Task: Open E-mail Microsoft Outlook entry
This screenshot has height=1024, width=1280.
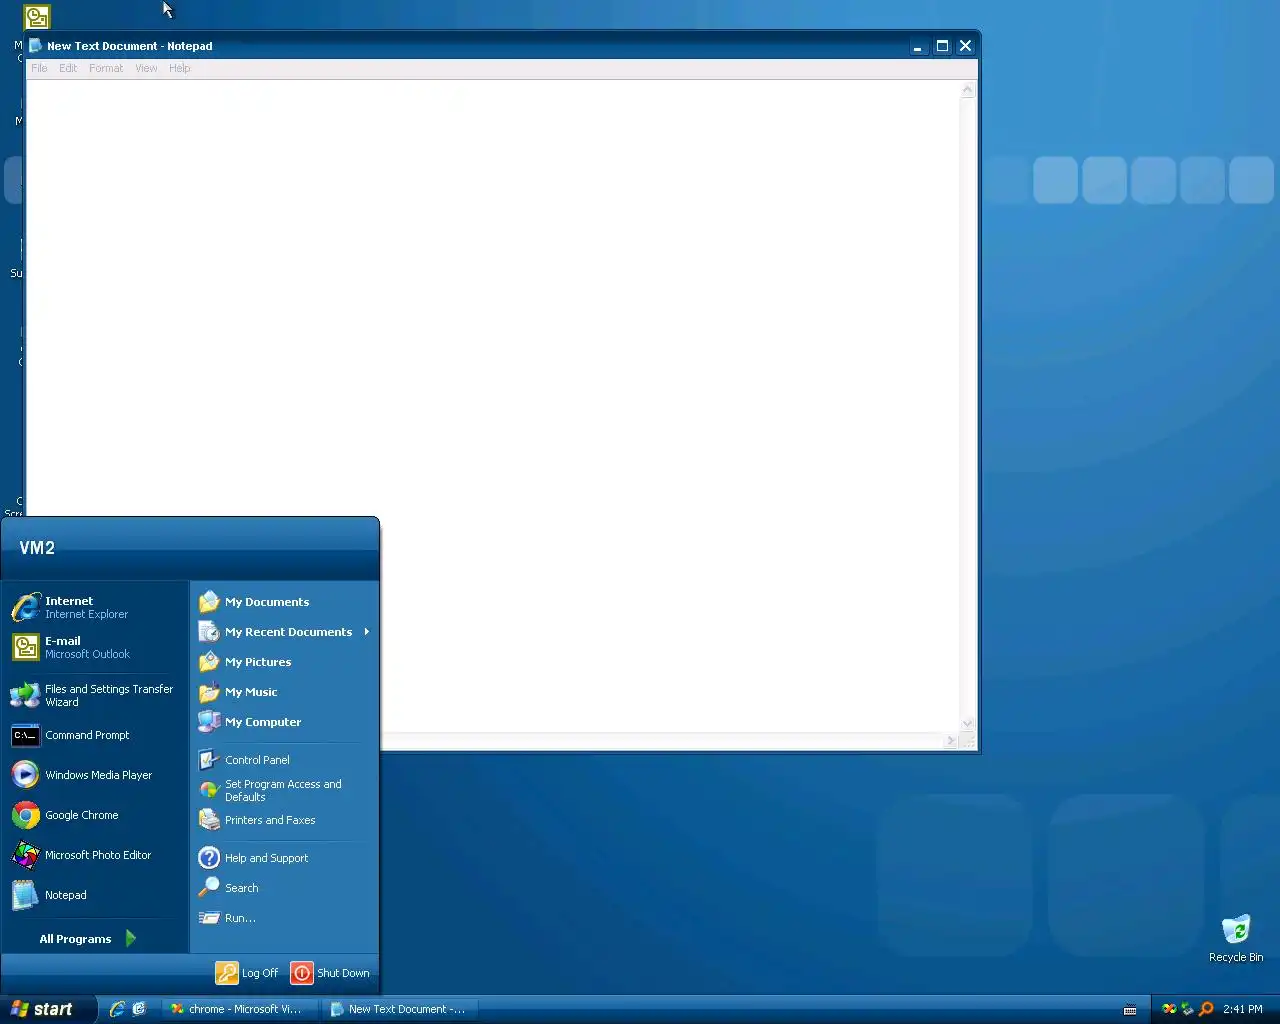Action: (x=95, y=647)
